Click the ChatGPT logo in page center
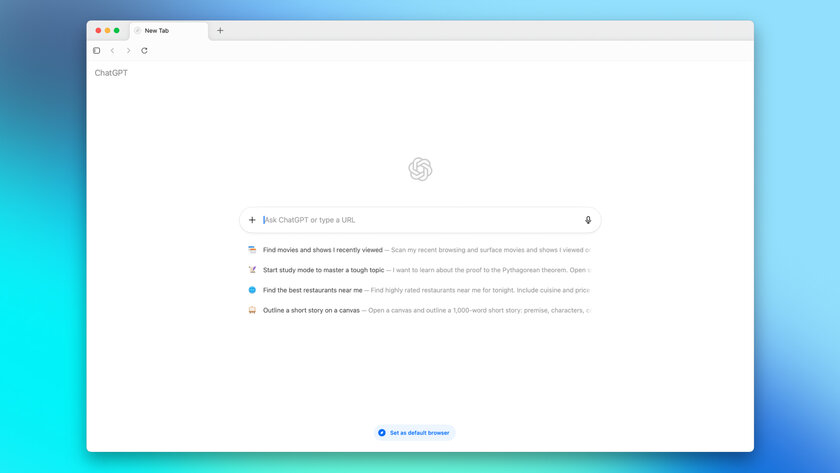 point(420,169)
